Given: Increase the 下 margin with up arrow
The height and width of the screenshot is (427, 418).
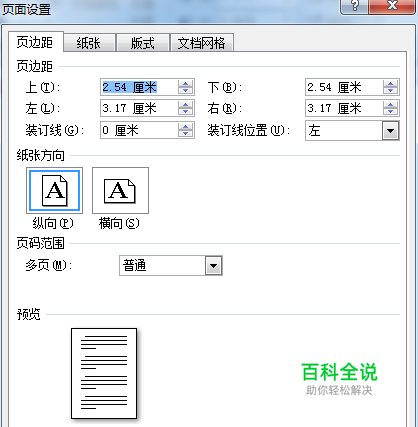Looking at the screenshot, I should (x=390, y=83).
